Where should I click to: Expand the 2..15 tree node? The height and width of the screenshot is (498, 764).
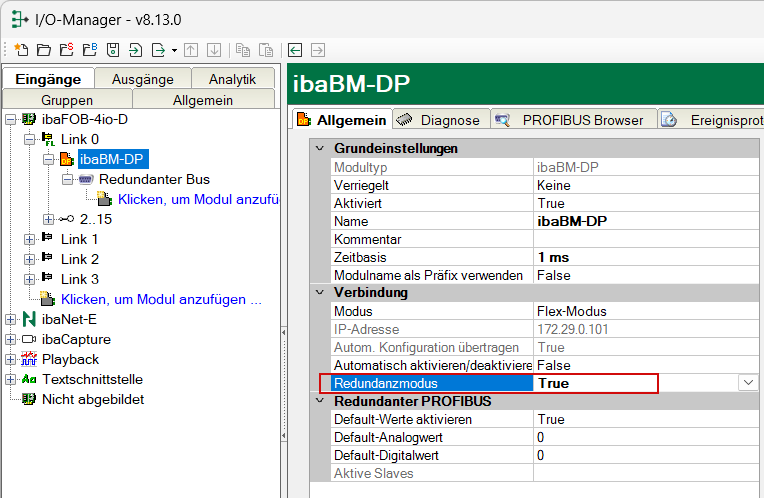click(48, 219)
